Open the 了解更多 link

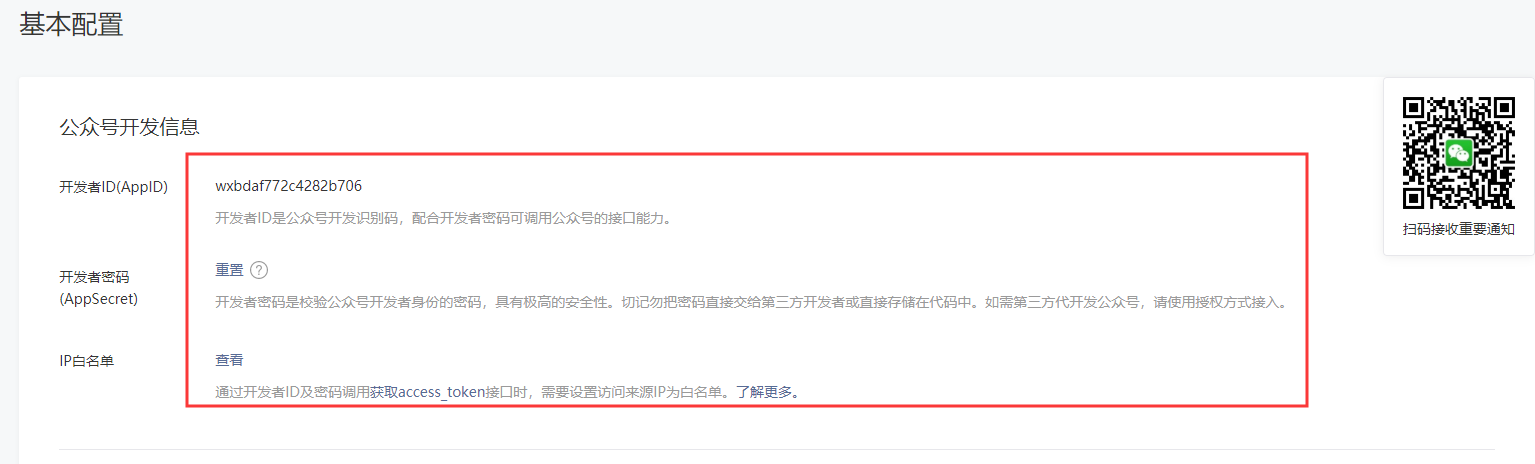tap(764, 392)
